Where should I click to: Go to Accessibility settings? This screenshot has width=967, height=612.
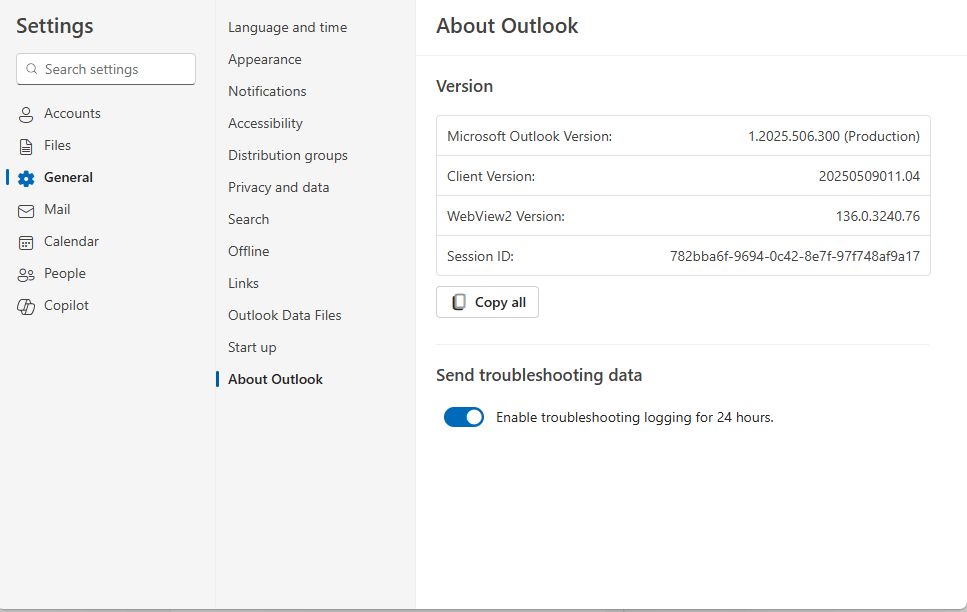coord(265,123)
